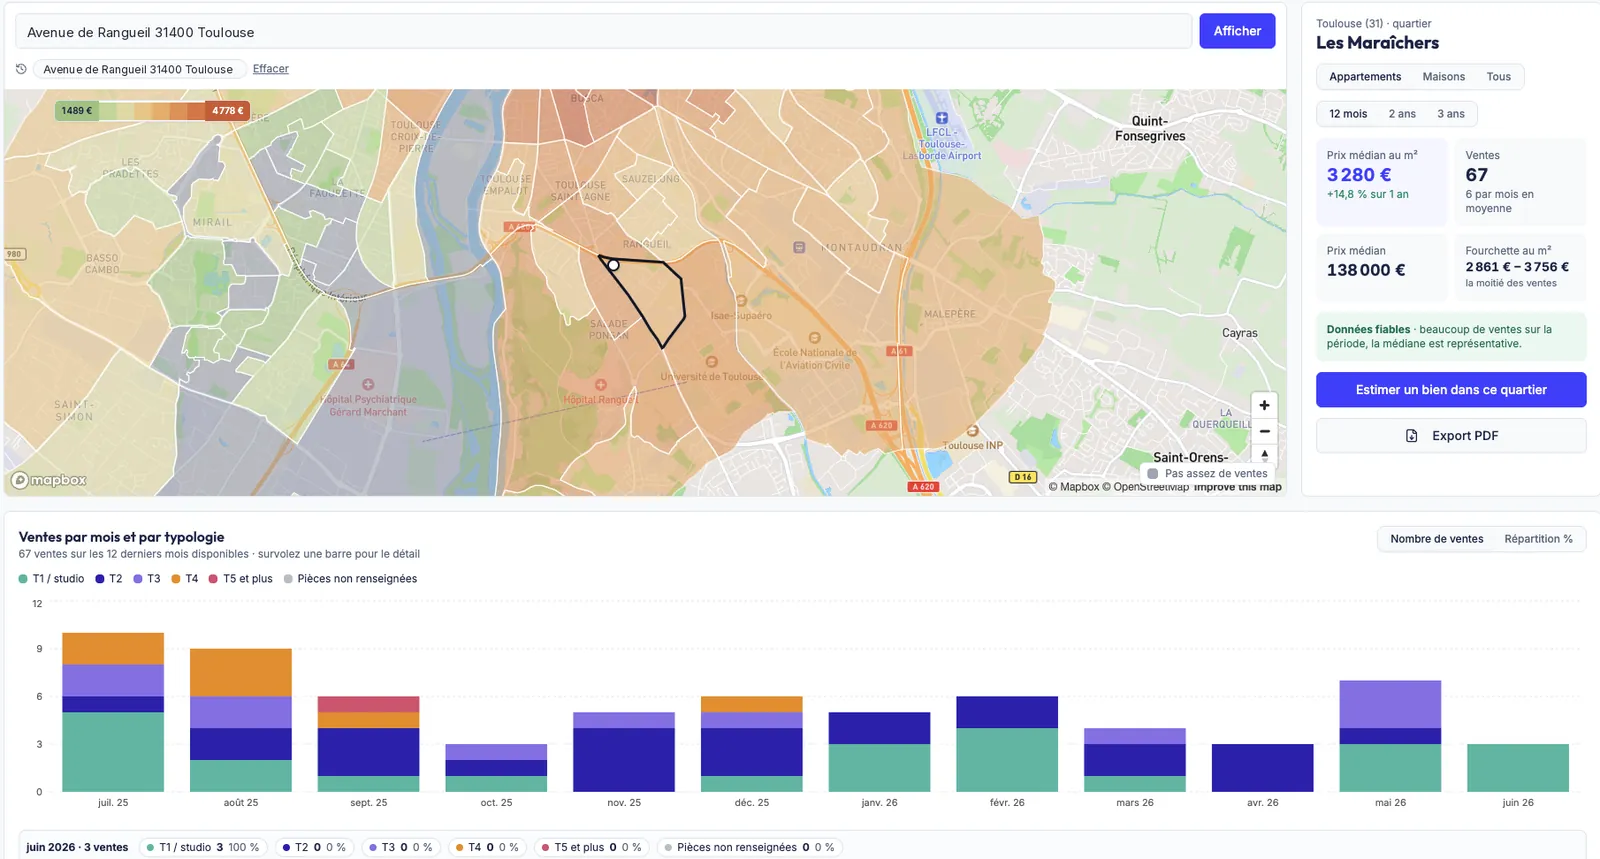Click the Export PDF button

pos(1451,436)
